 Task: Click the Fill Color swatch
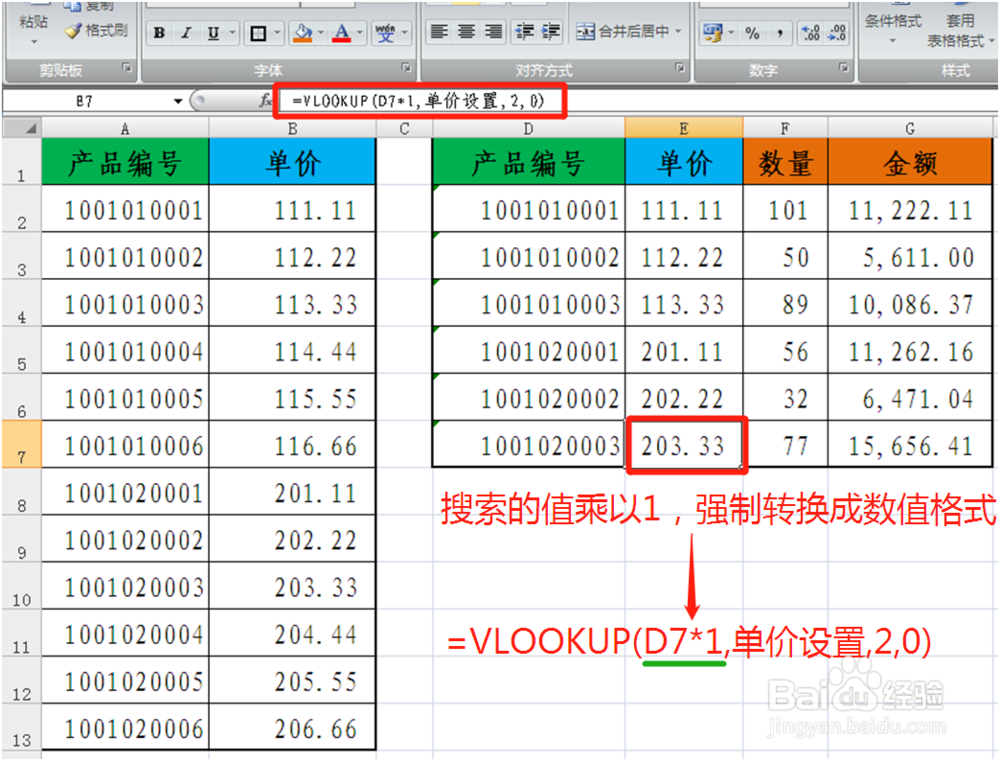click(x=305, y=32)
